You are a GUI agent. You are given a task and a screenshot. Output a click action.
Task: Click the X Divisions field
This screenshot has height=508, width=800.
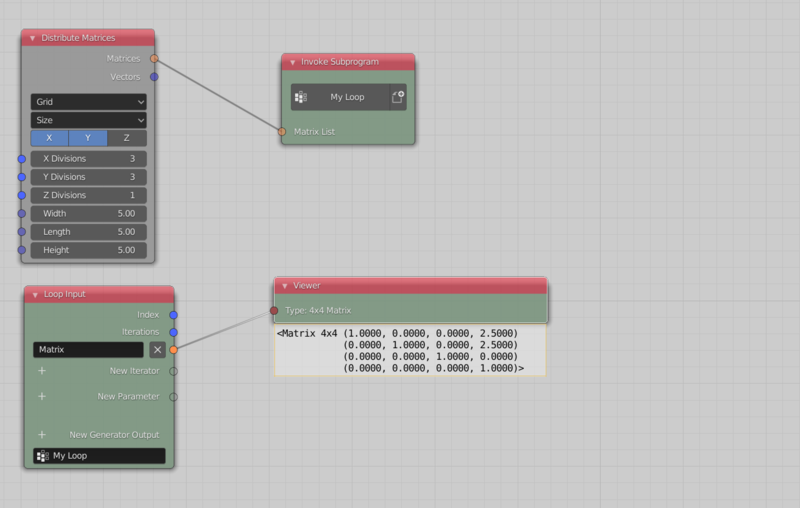pyautogui.click(x=89, y=159)
